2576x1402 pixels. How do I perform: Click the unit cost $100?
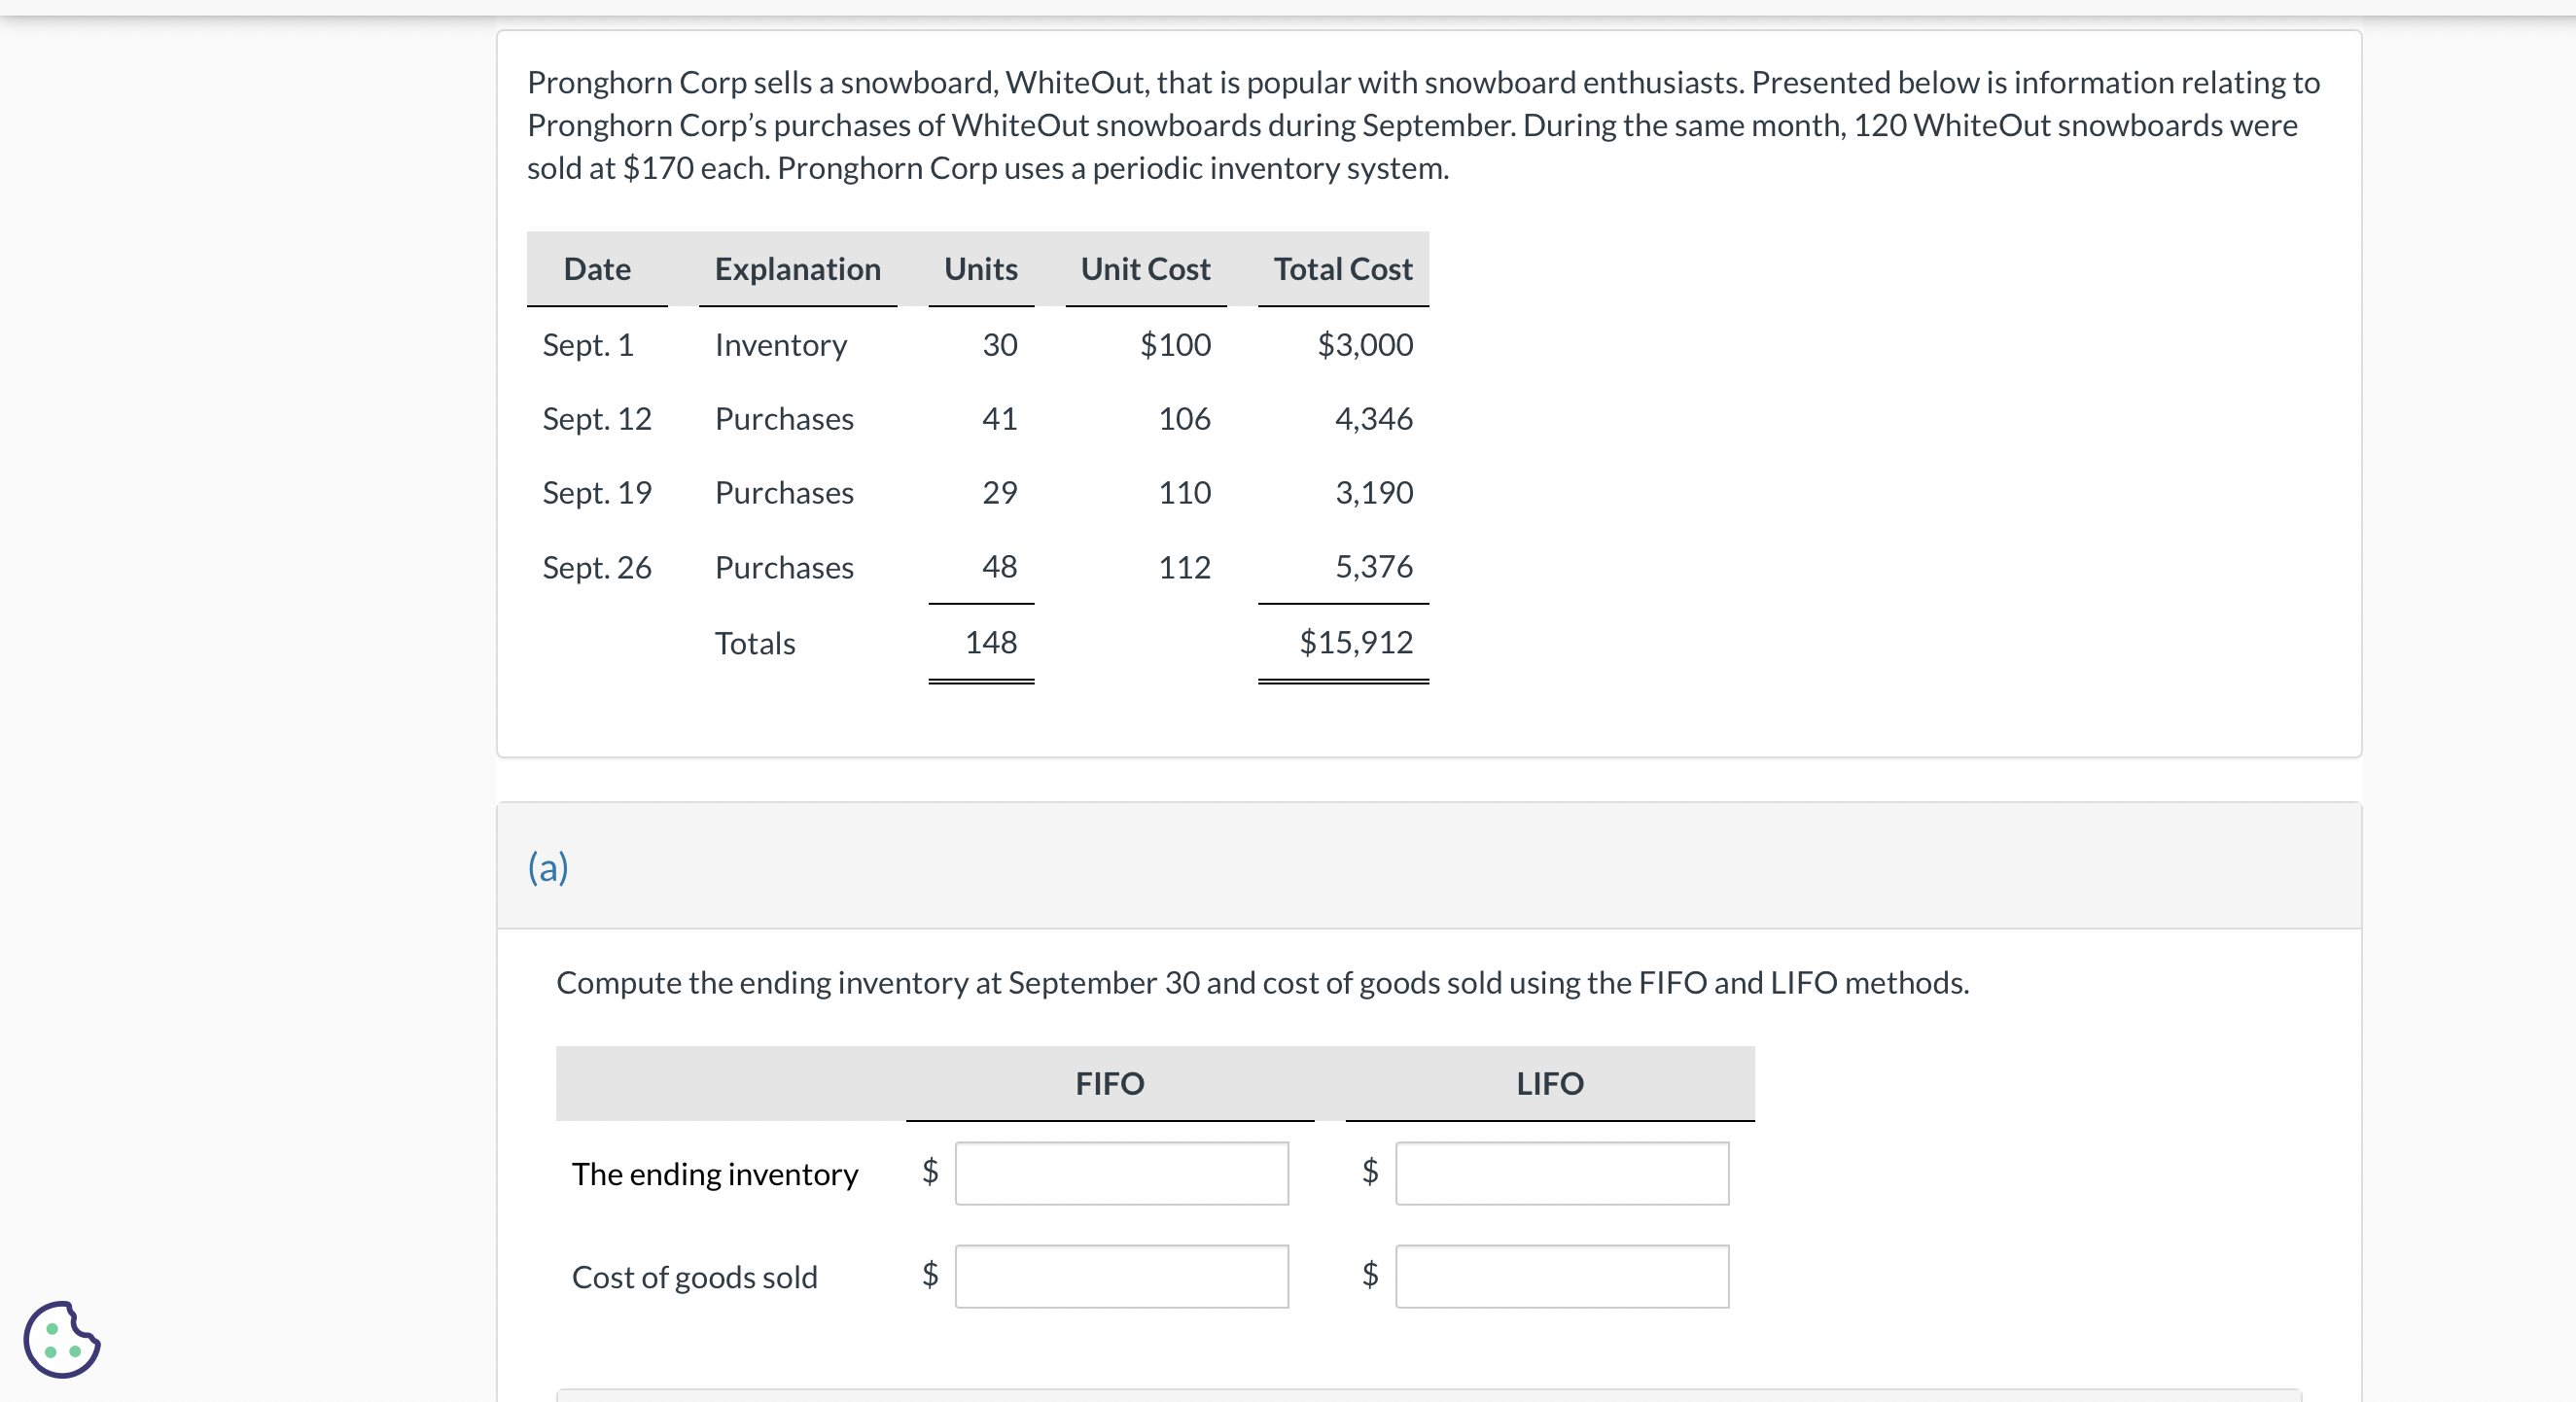(x=1175, y=344)
